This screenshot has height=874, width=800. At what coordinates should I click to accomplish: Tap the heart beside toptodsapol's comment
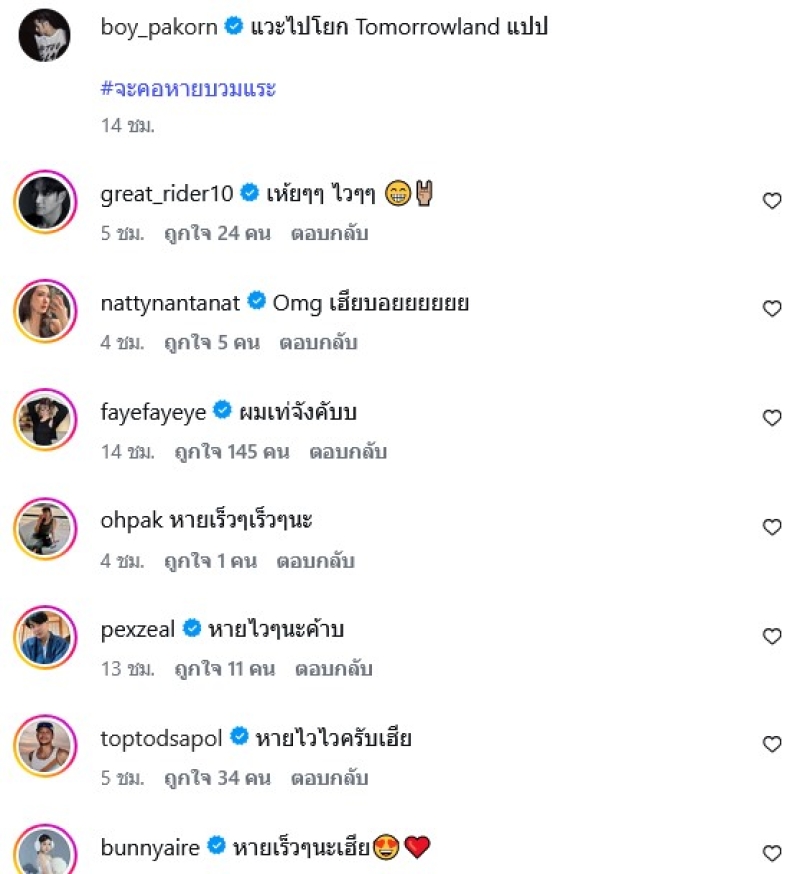772,745
